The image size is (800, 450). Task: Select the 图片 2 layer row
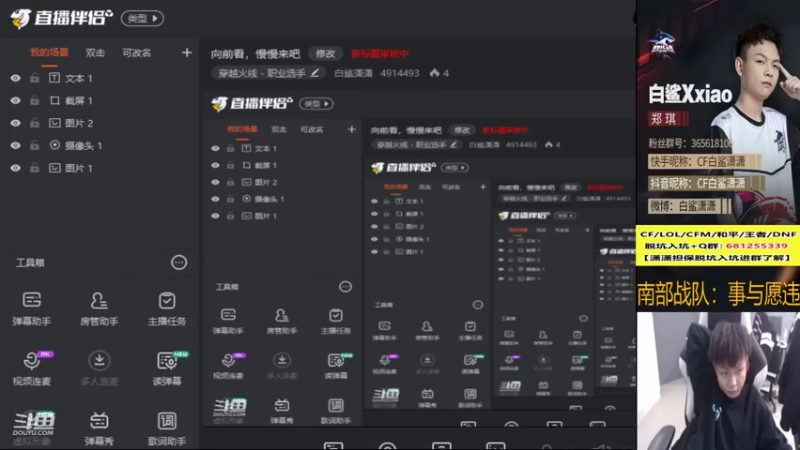99,123
